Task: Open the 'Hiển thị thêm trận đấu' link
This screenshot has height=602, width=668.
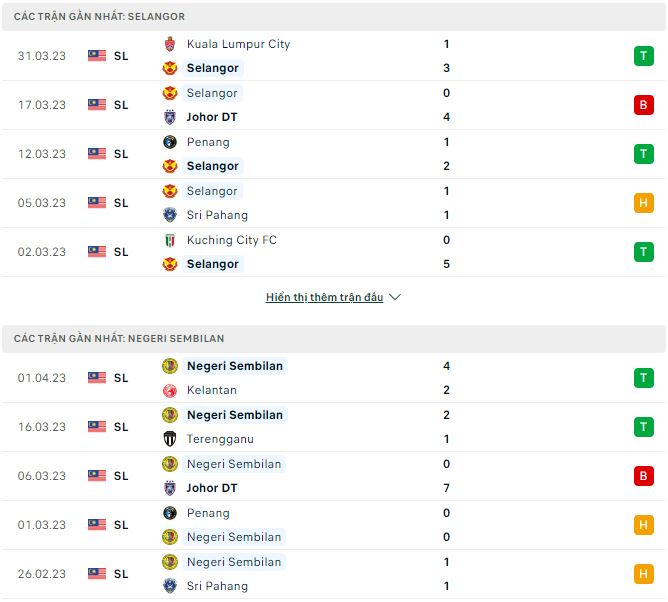Action: (324, 297)
